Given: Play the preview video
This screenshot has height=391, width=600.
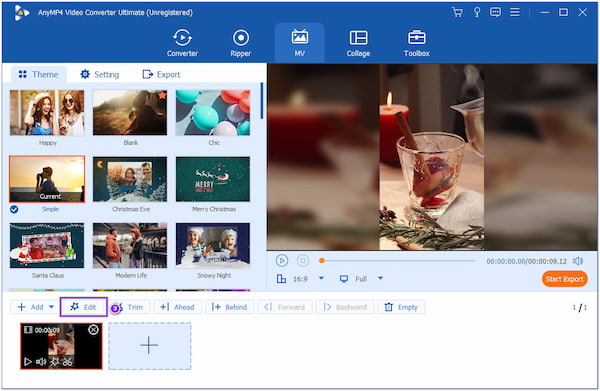Looking at the screenshot, I should pos(282,261).
